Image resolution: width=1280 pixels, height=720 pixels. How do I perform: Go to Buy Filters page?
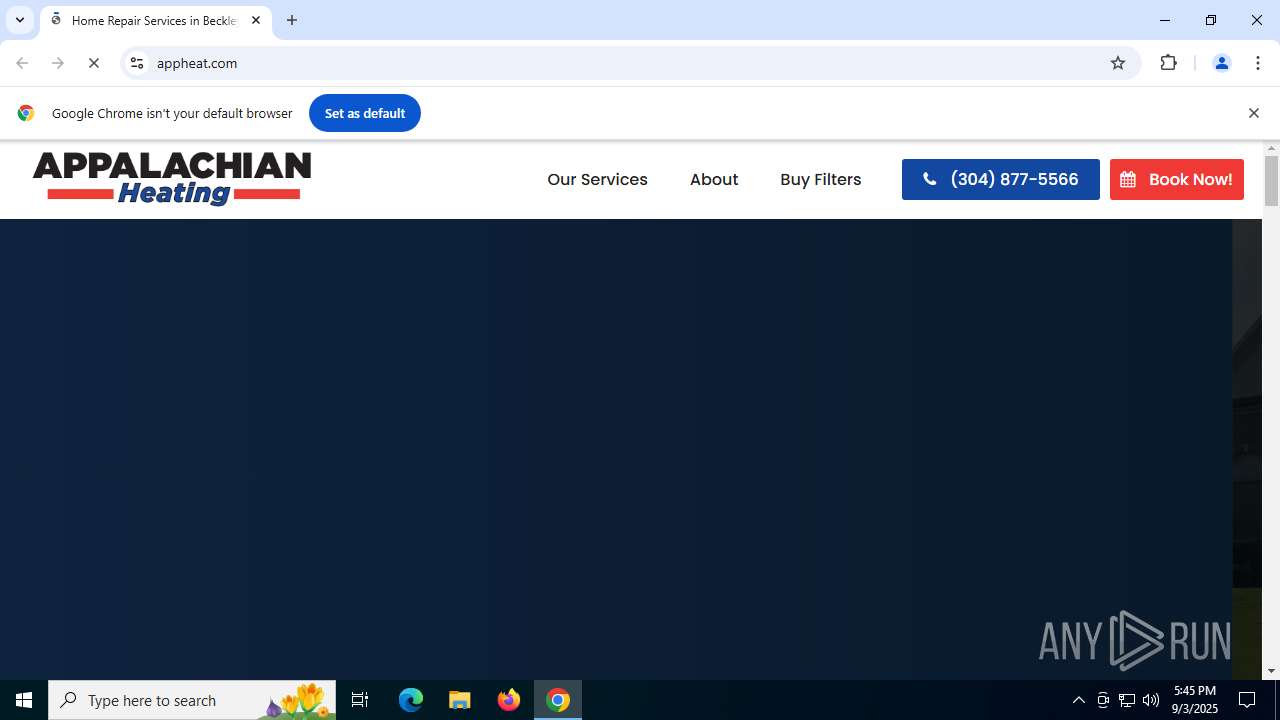tap(820, 180)
